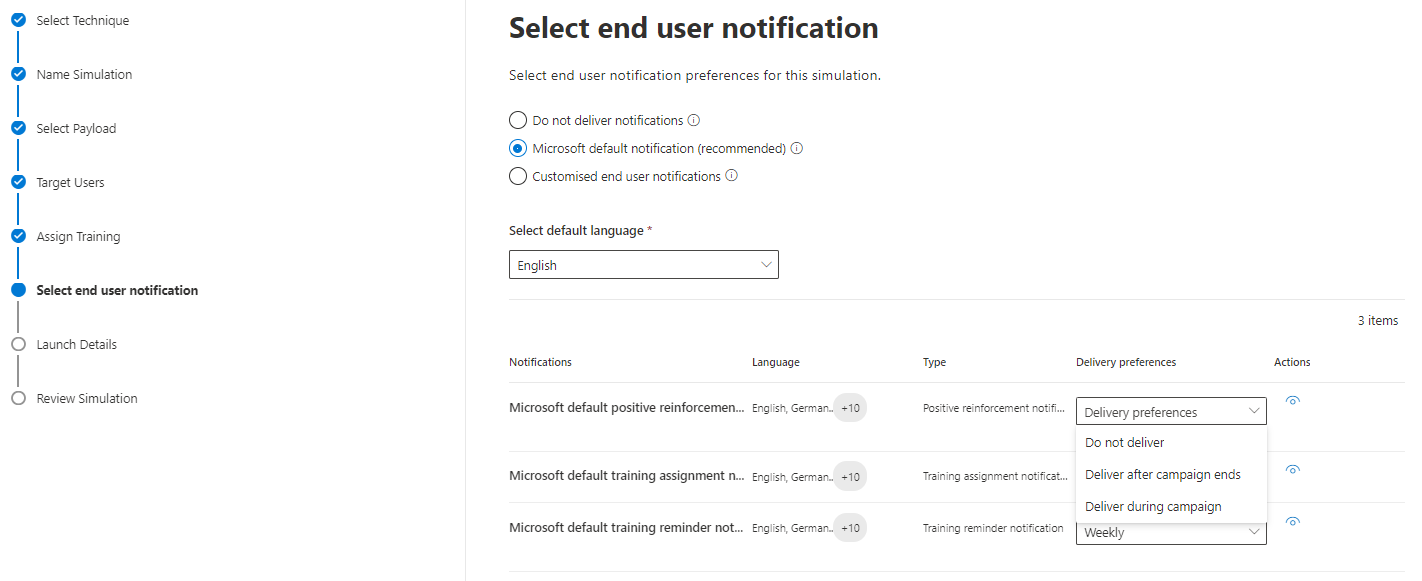Select 'Deliver during campaign' from the list
This screenshot has width=1422, height=581.
tap(1152, 506)
